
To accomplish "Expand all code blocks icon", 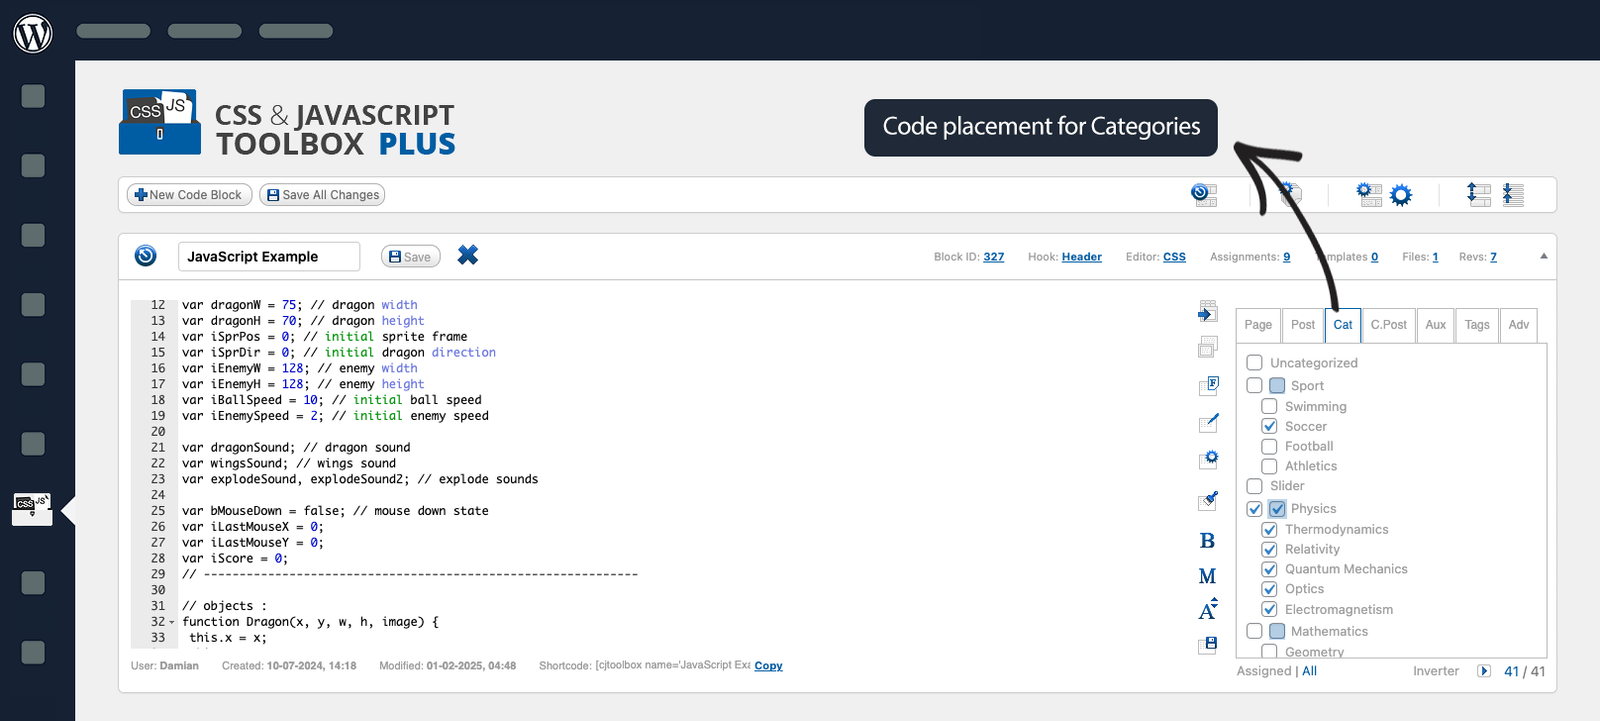I will tap(1479, 194).
